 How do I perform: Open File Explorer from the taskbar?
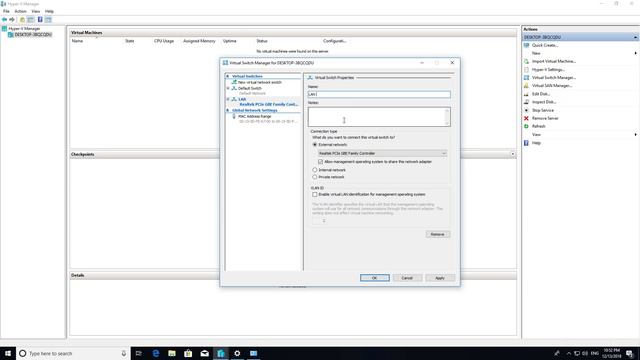click(x=172, y=353)
